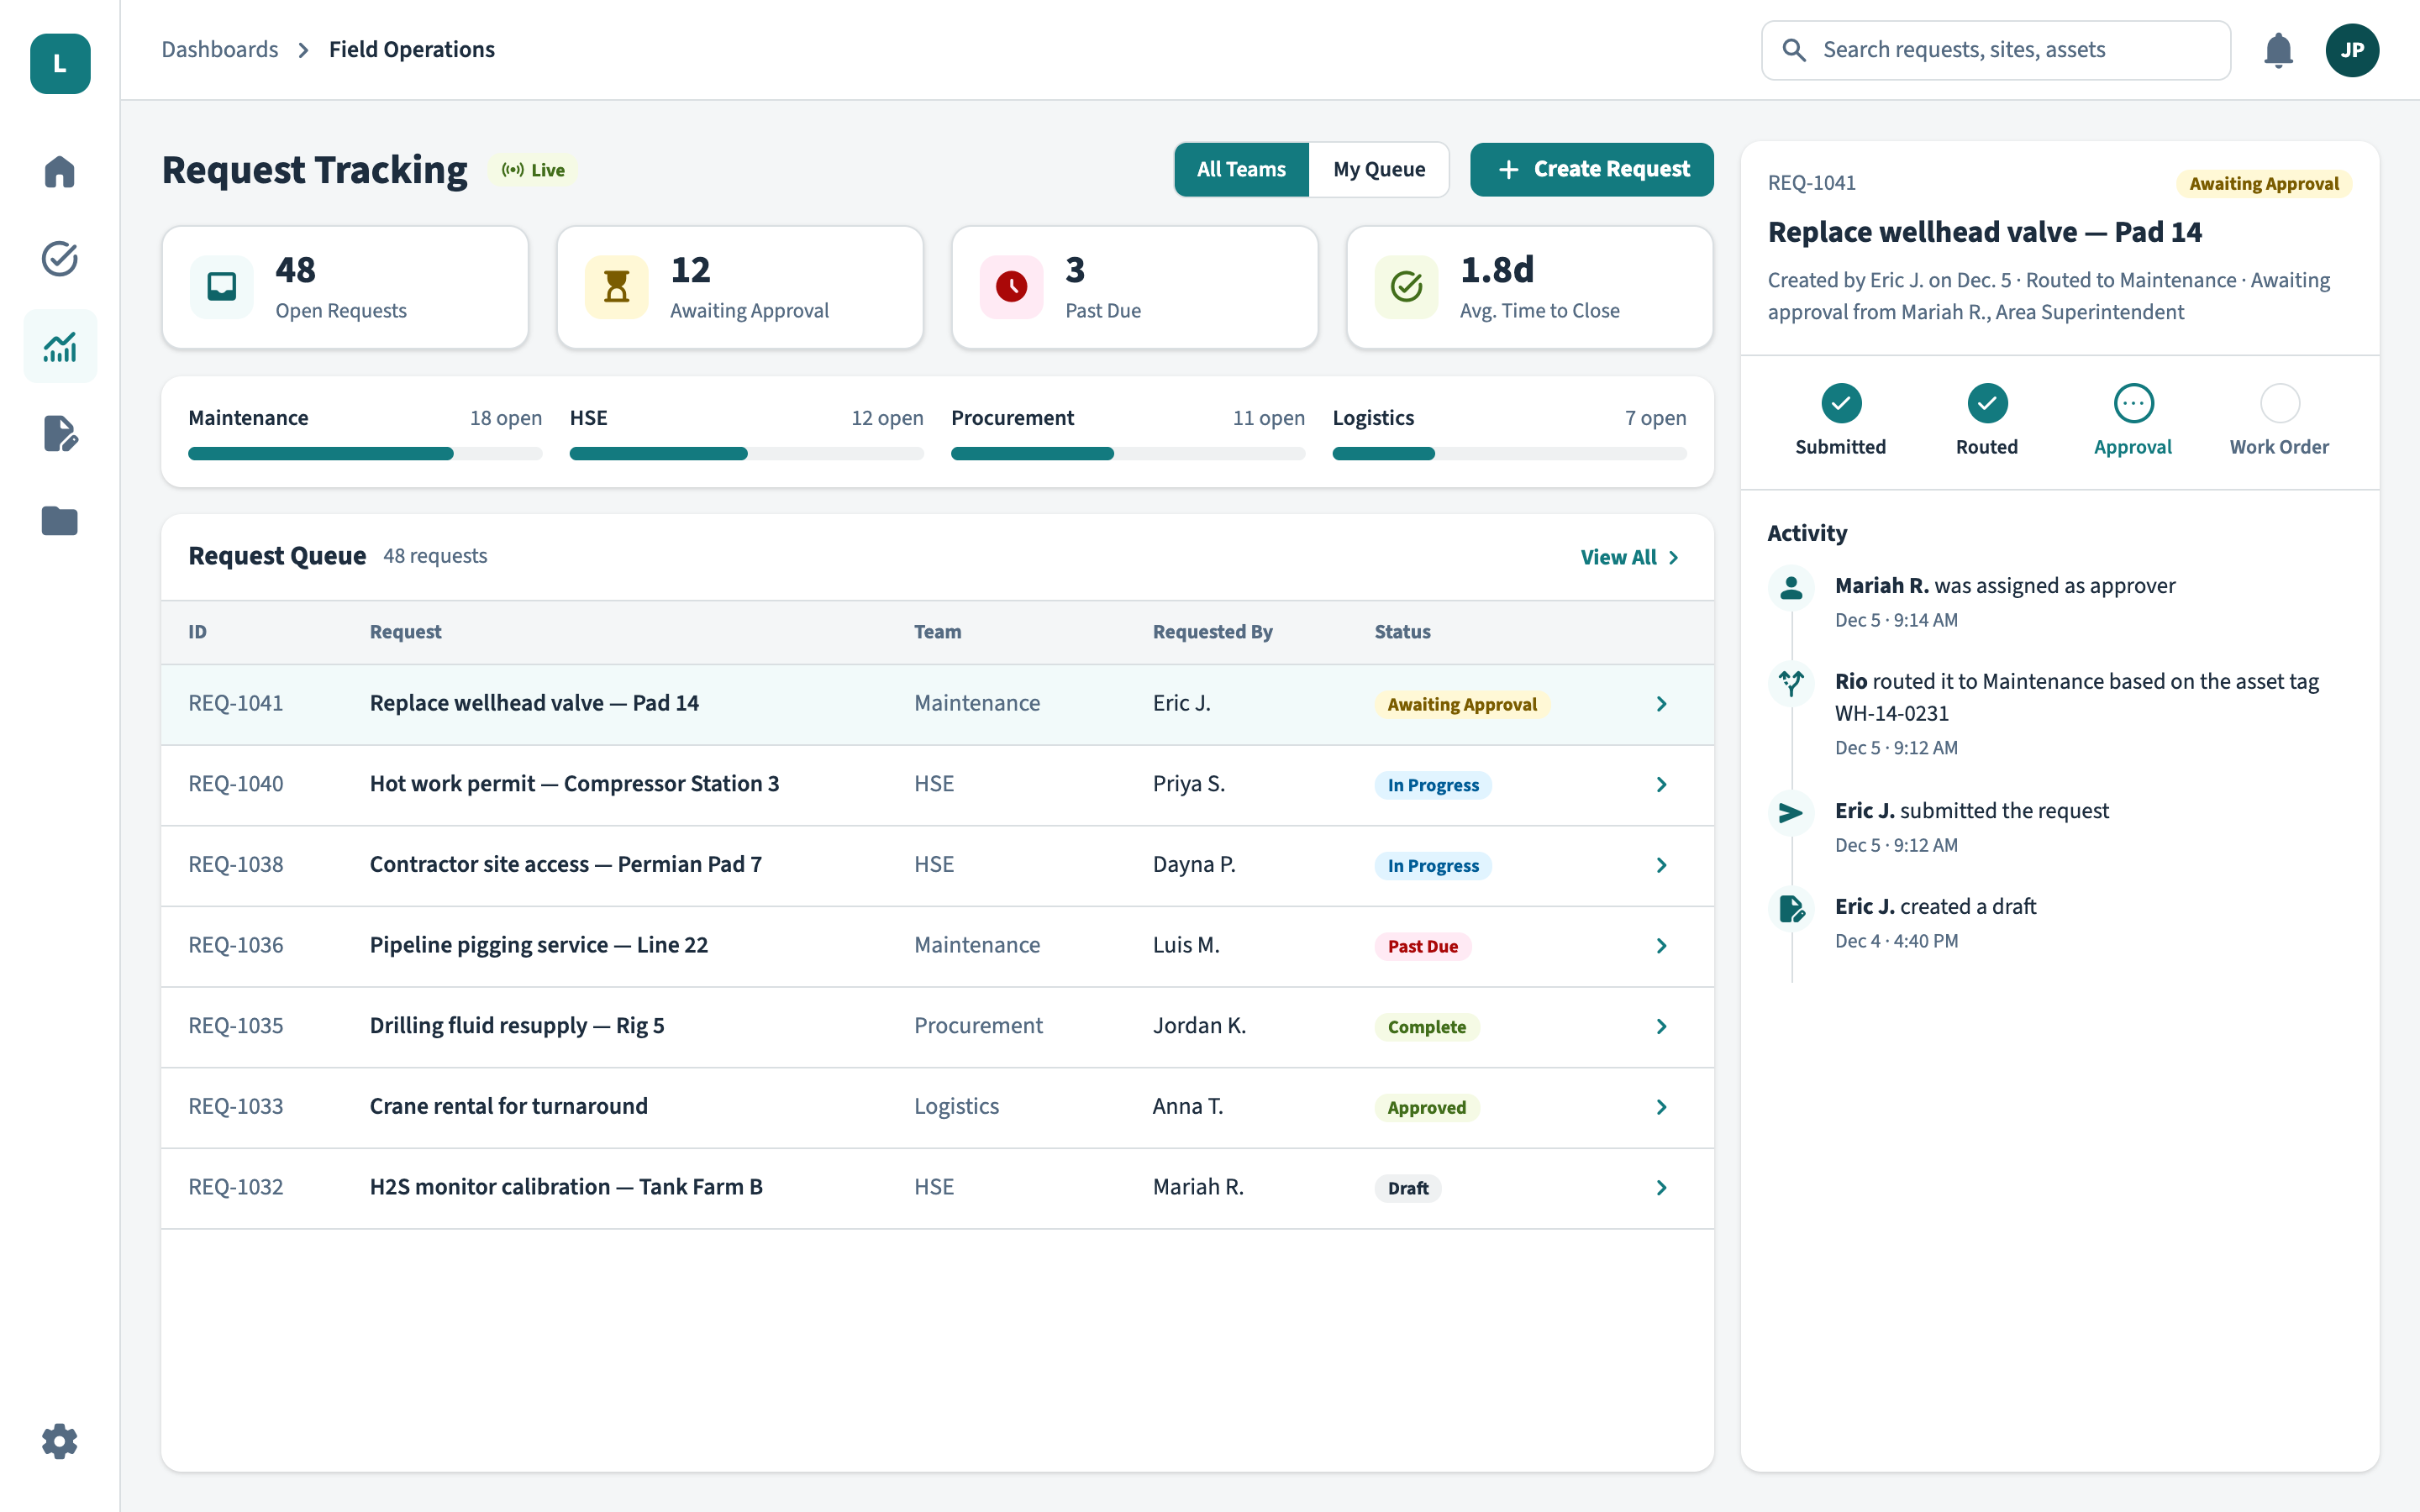Expand REQ-1035 row chevron
Screen dimensions: 2420x1512
1661,1027
